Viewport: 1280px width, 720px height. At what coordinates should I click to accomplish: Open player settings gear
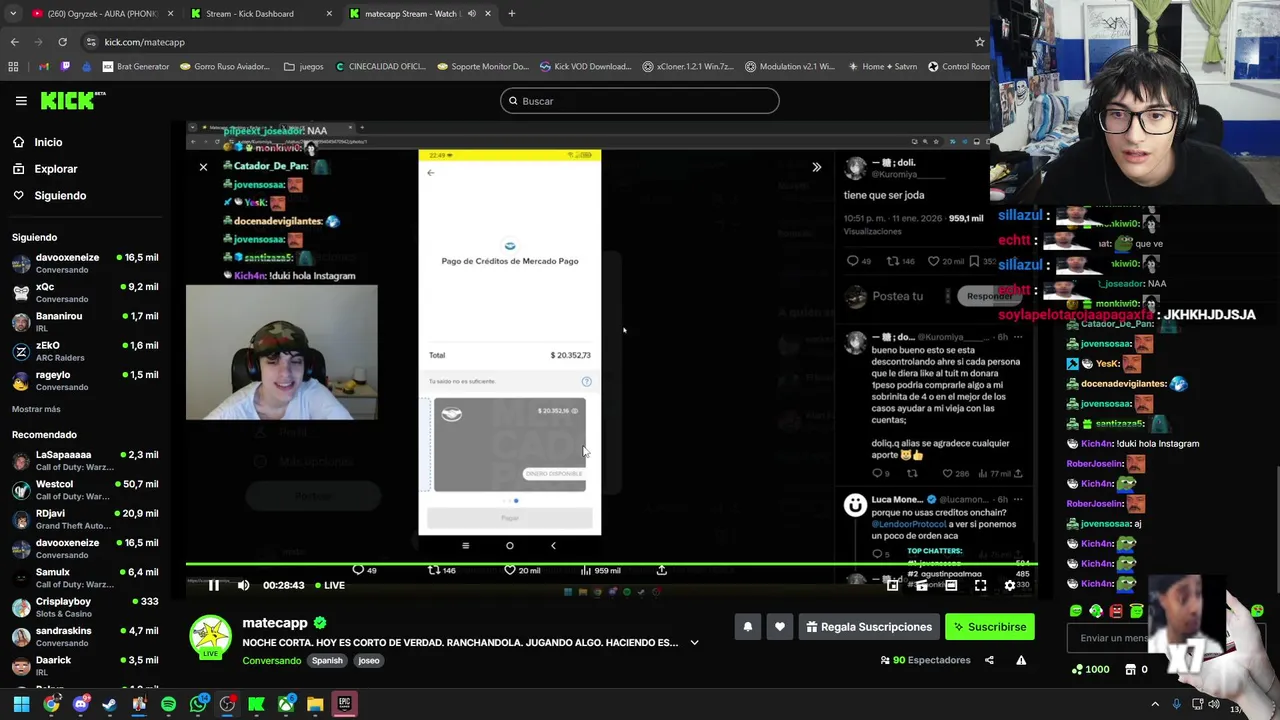click(1010, 585)
